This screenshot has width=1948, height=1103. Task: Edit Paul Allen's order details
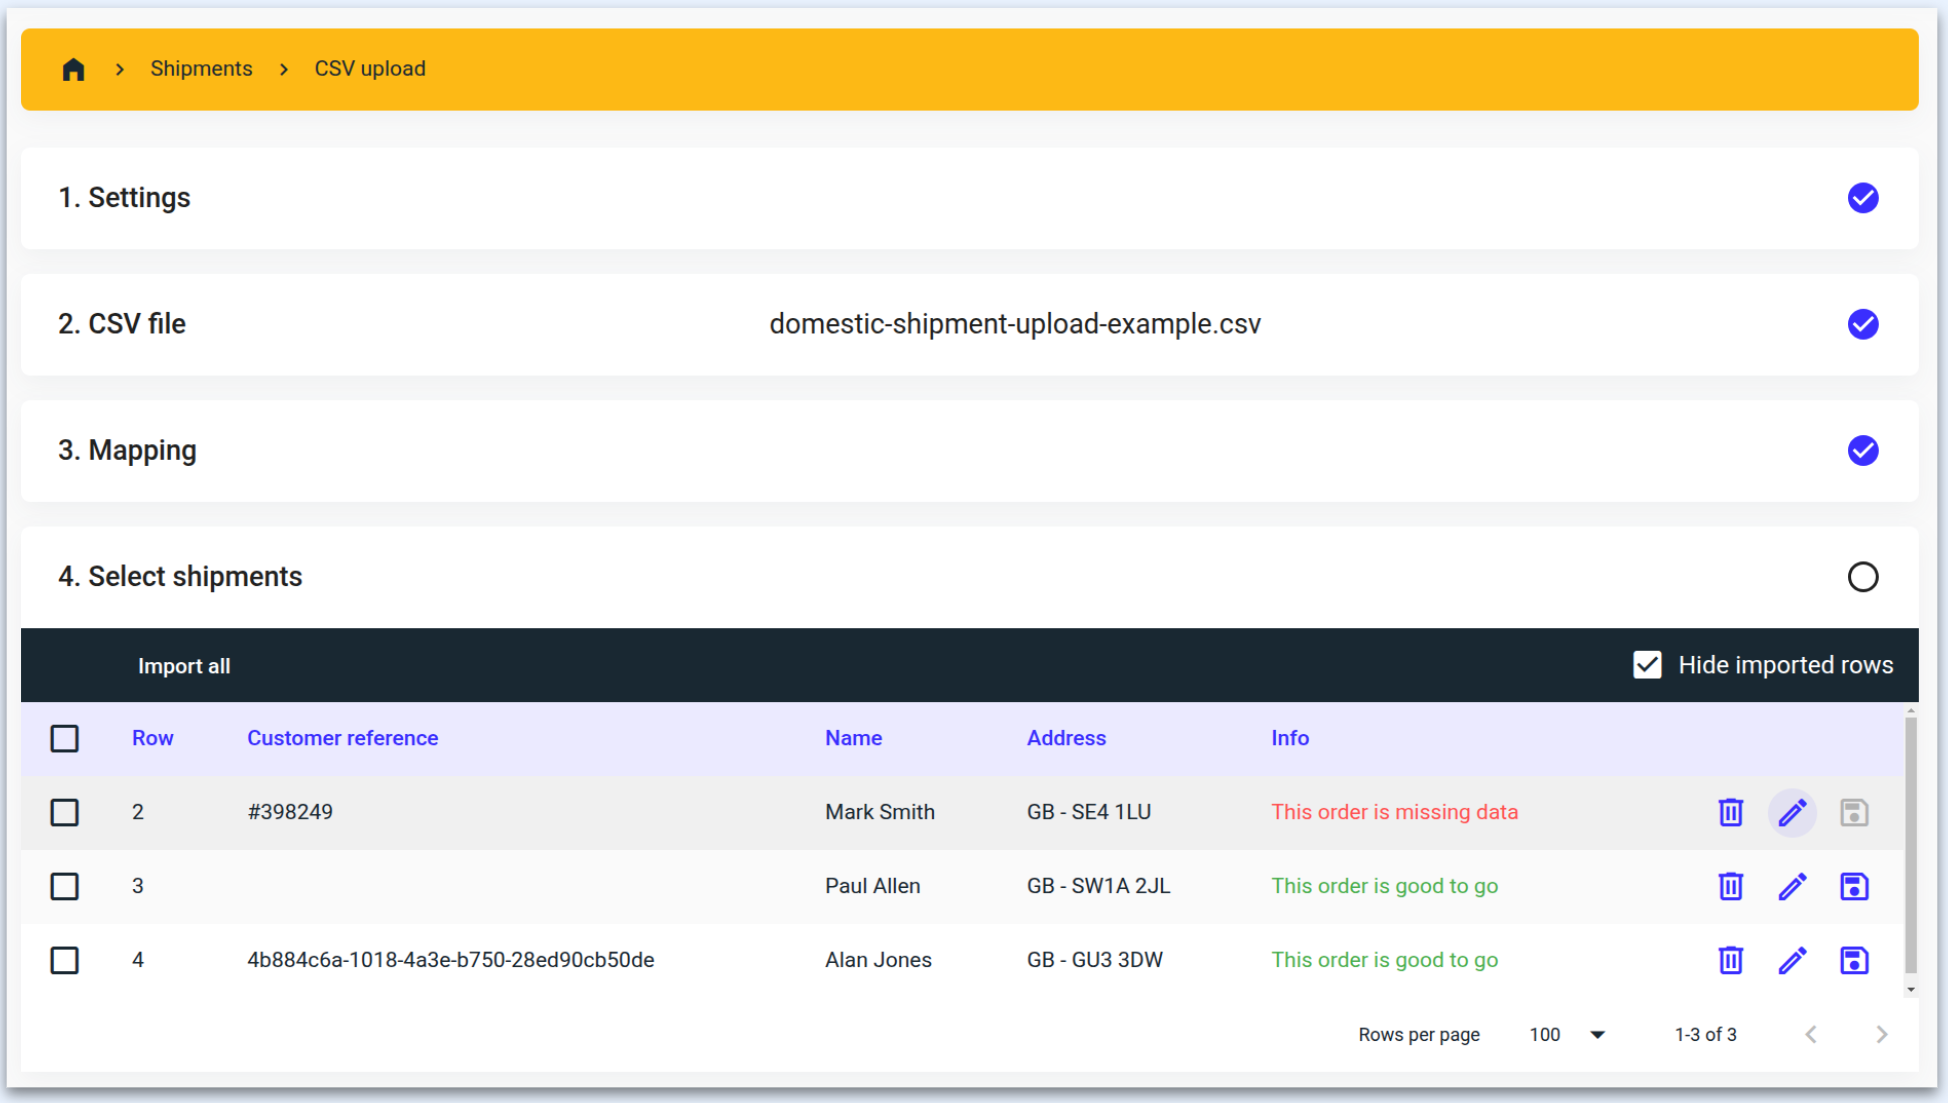[x=1792, y=886]
